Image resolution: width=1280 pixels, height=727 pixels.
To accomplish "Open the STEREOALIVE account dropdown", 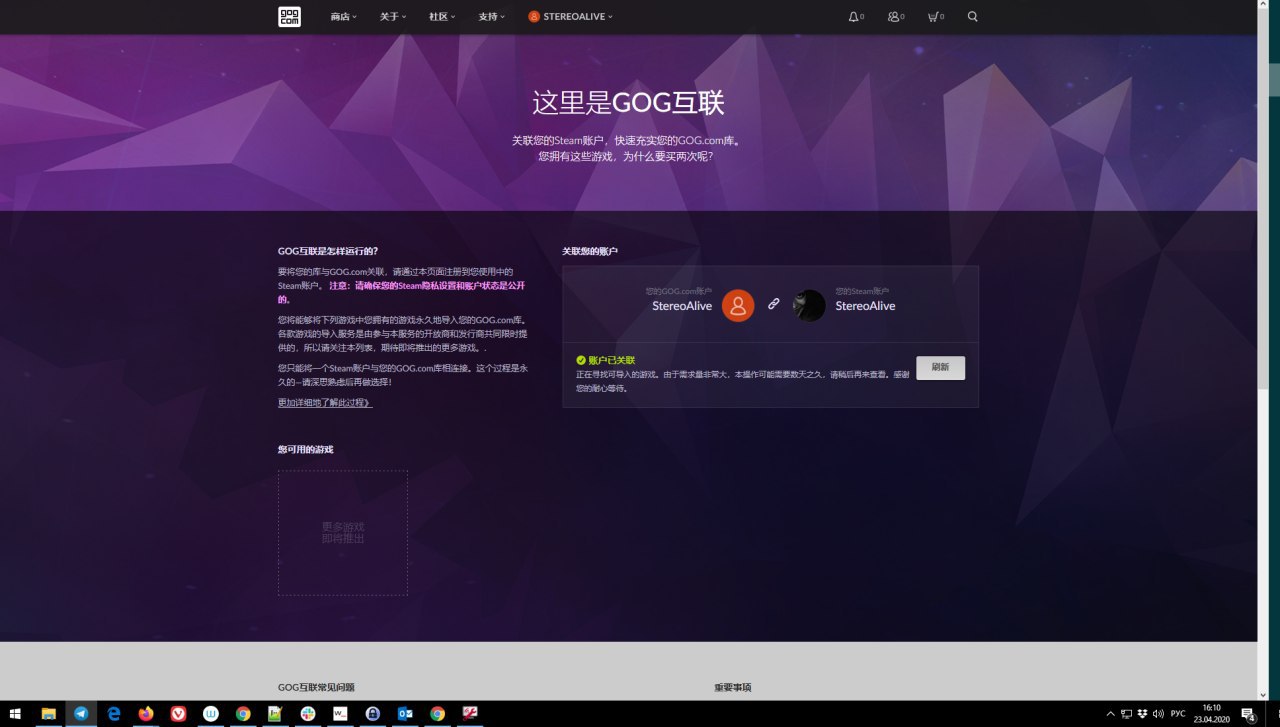I will pos(570,17).
